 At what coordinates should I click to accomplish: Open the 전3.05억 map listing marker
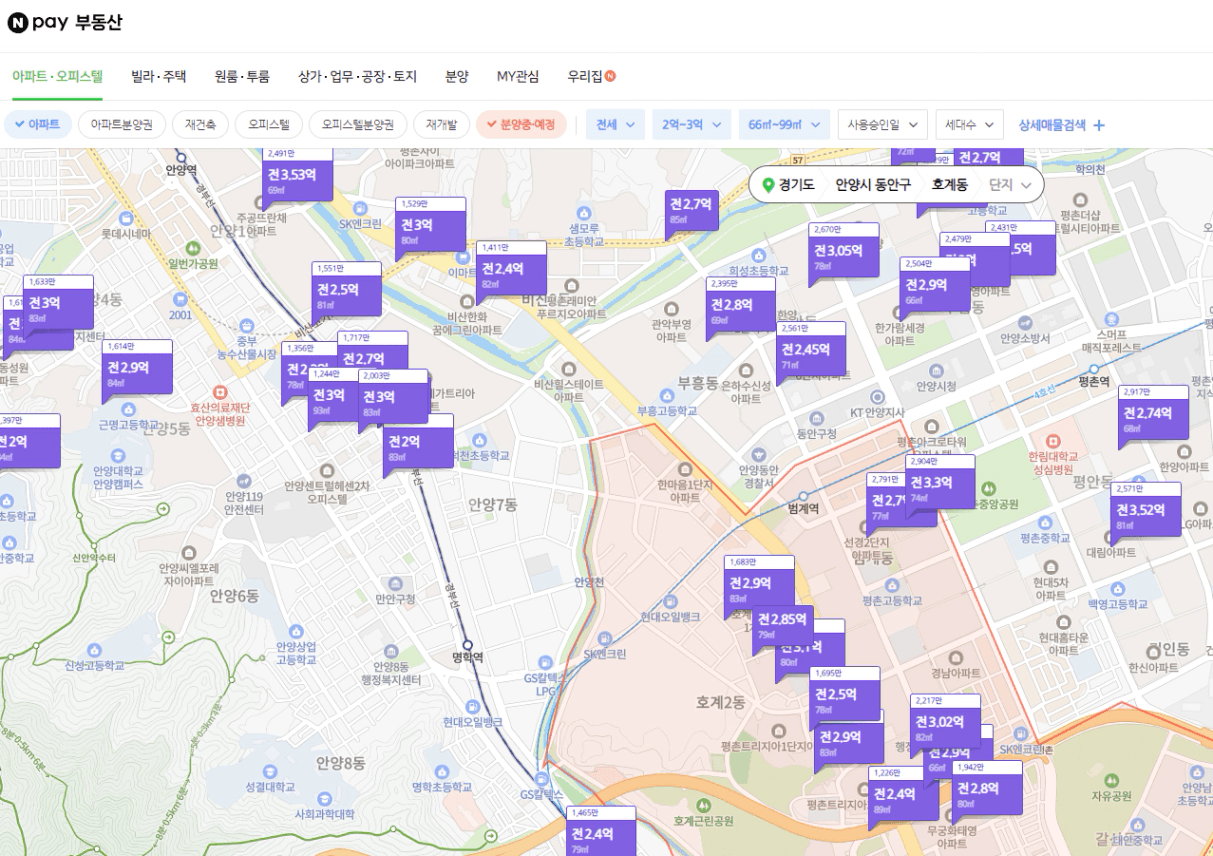(844, 253)
